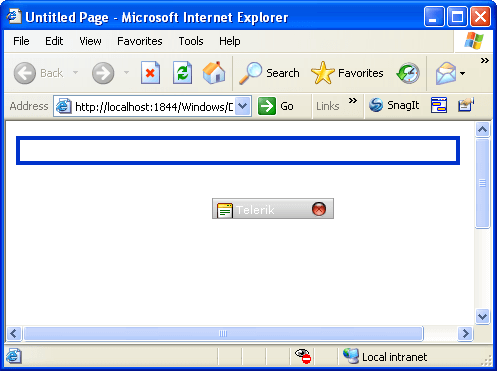Image resolution: width=497 pixels, height=371 pixels.
Task: Click the address bar page icon
Action: [63, 106]
